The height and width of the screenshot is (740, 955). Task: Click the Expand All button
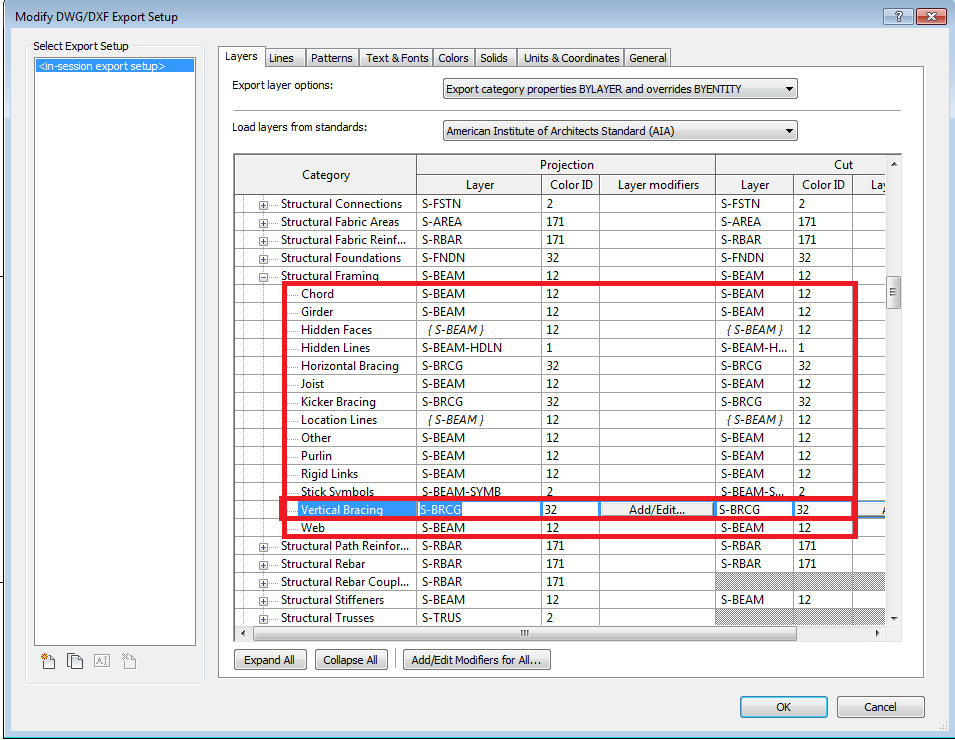pyautogui.click(x=269, y=660)
